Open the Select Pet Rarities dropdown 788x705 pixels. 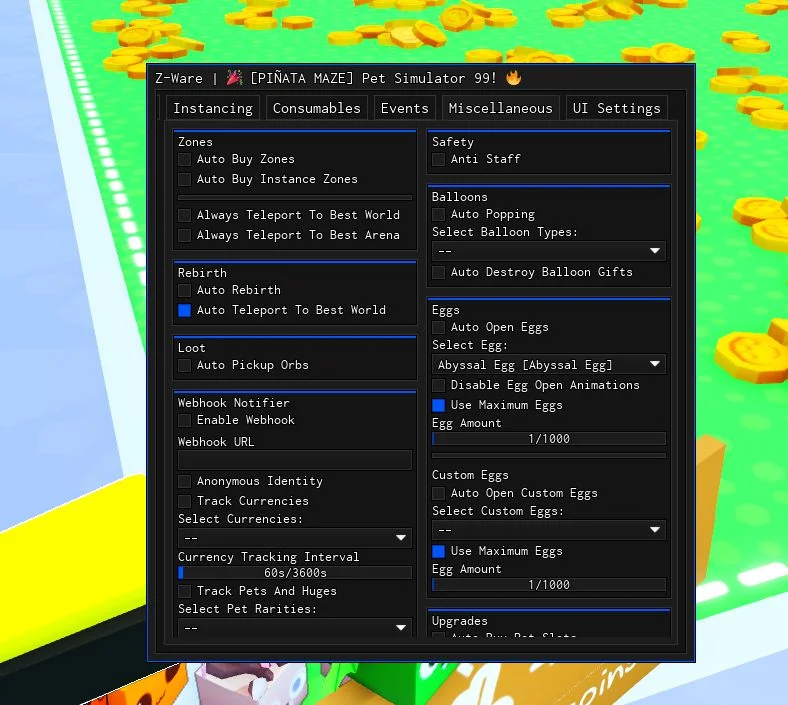(295, 628)
